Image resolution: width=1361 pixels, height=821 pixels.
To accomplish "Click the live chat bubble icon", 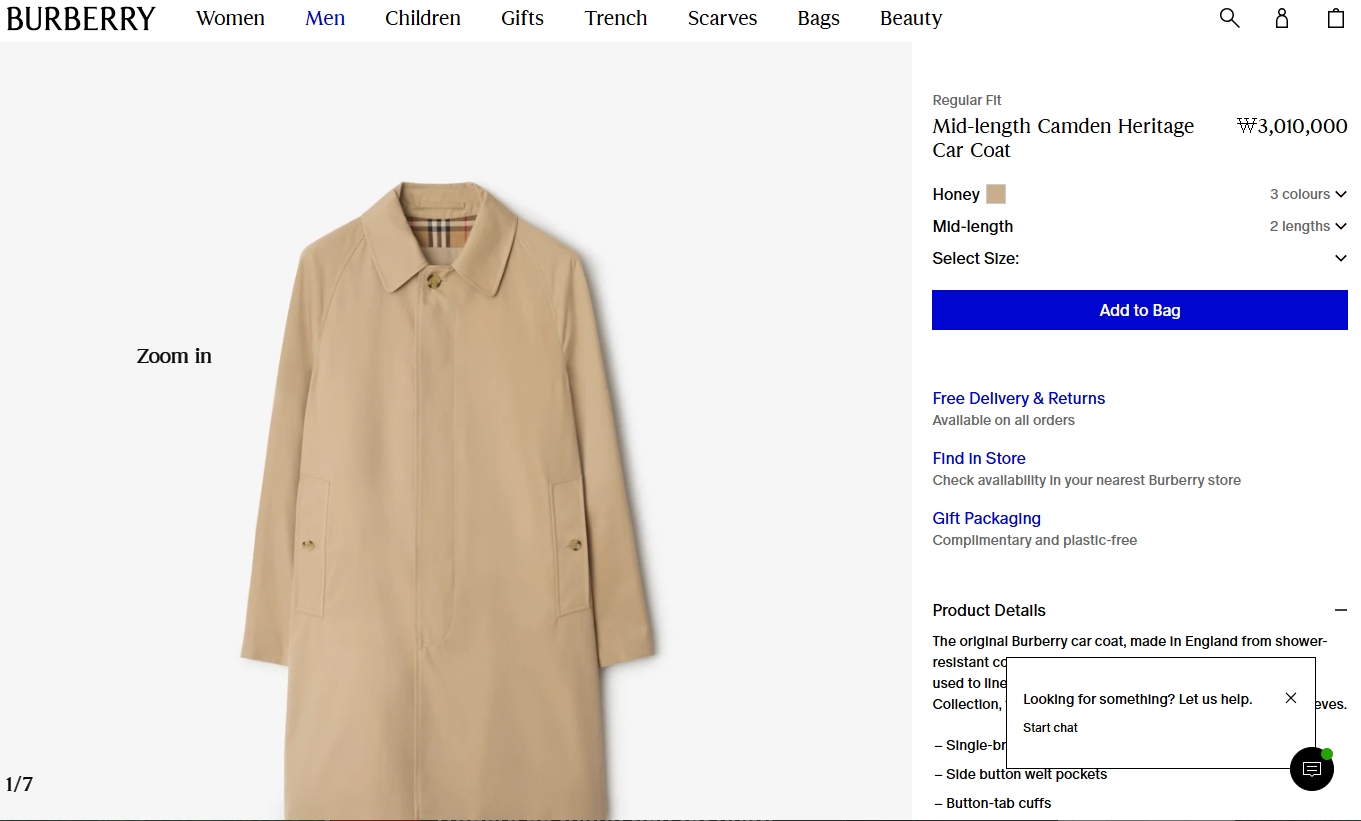I will [x=1312, y=769].
